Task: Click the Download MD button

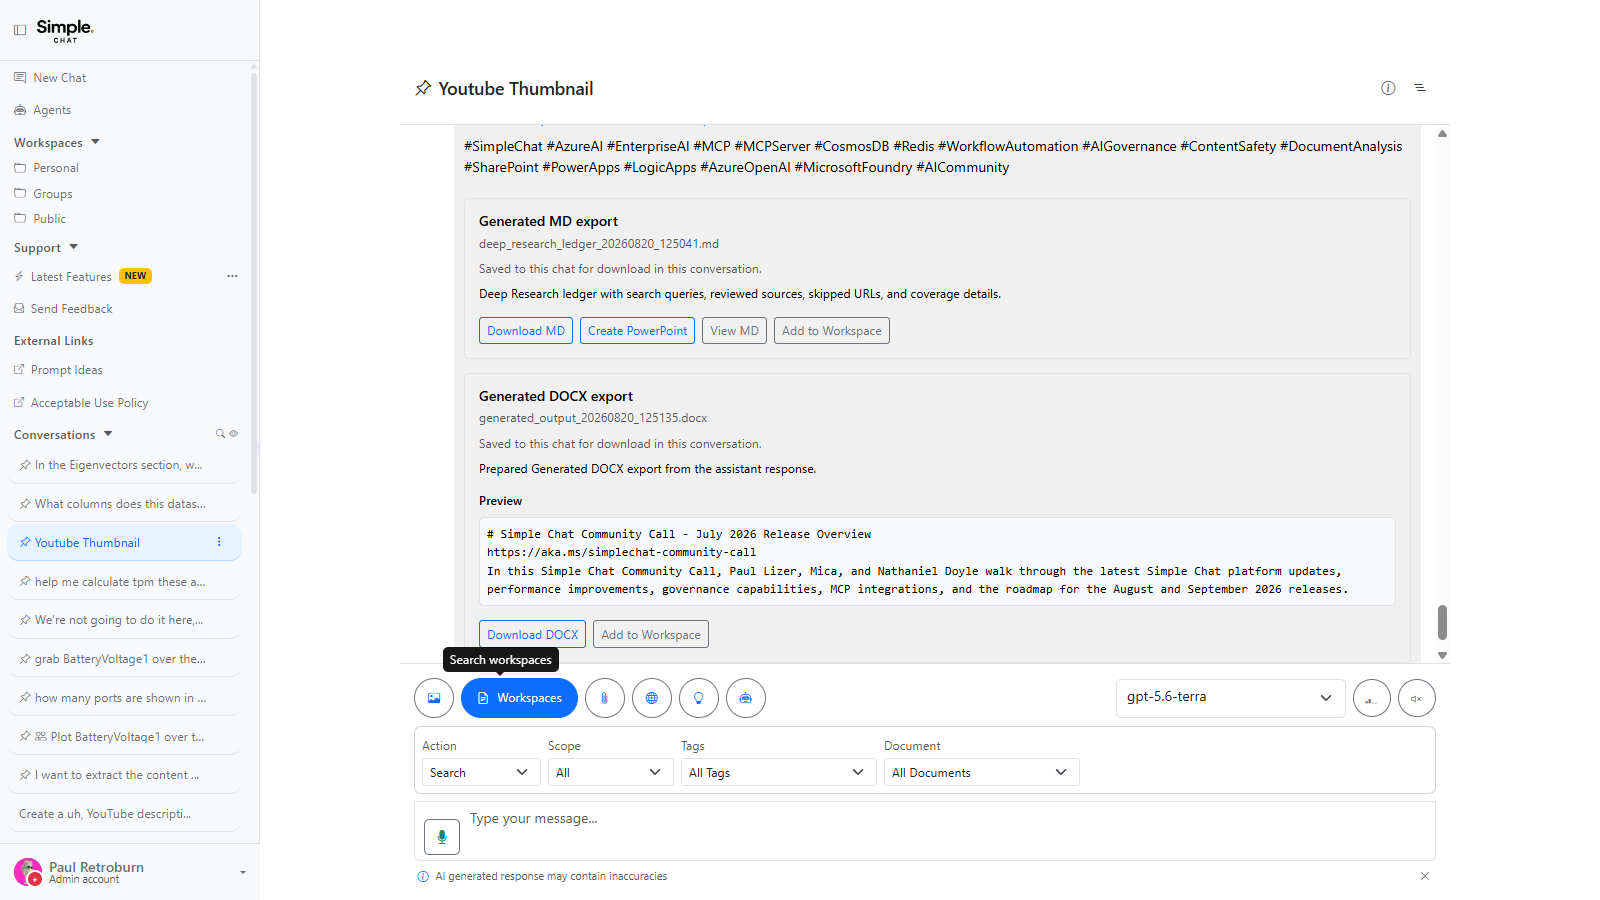Action: (526, 331)
